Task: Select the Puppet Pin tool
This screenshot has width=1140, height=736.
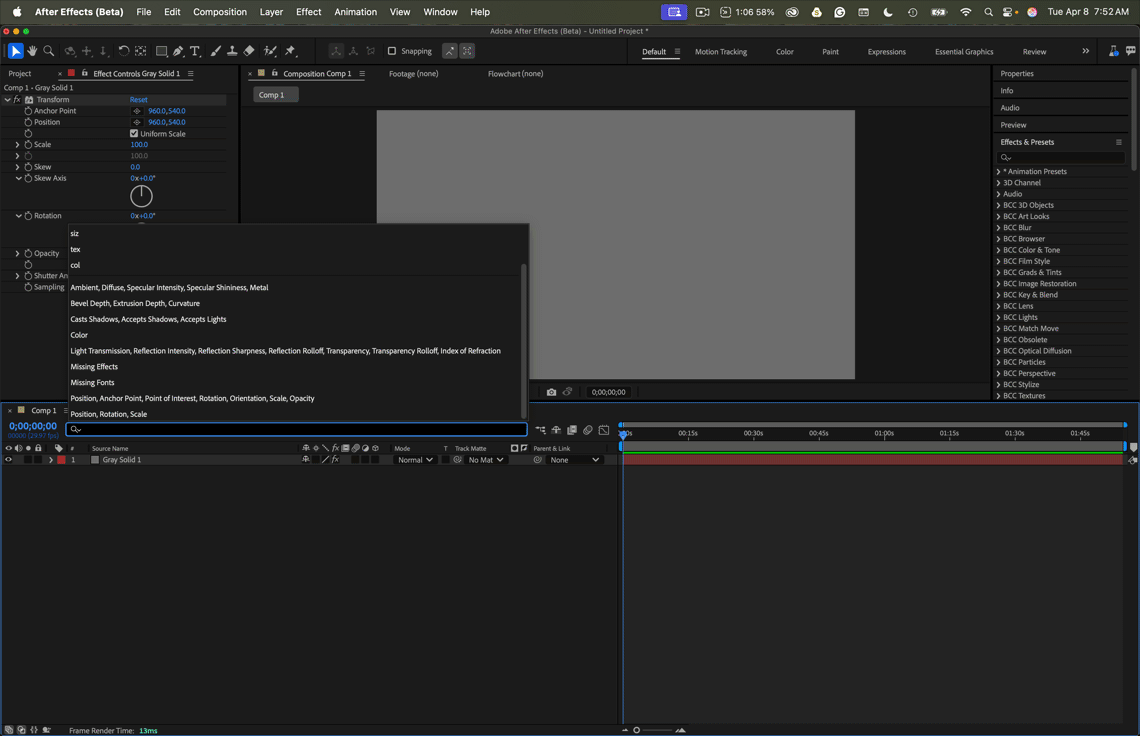Action: 290,51
